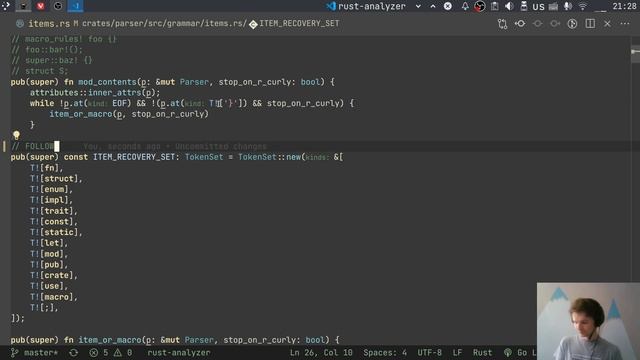Change the end of line sequence LF
The height and width of the screenshot is (360, 640).
click(x=457, y=353)
